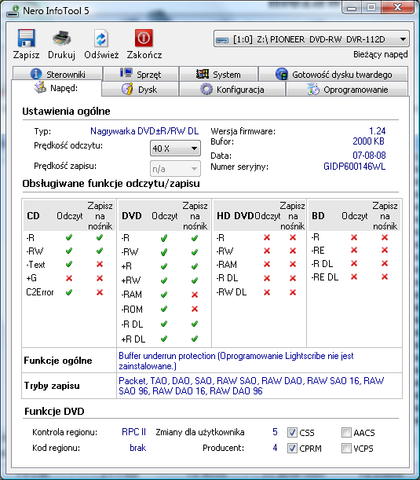Viewport: 420px width, 480px height.
Task: Toggle the CSS checkbox
Action: pos(292,433)
